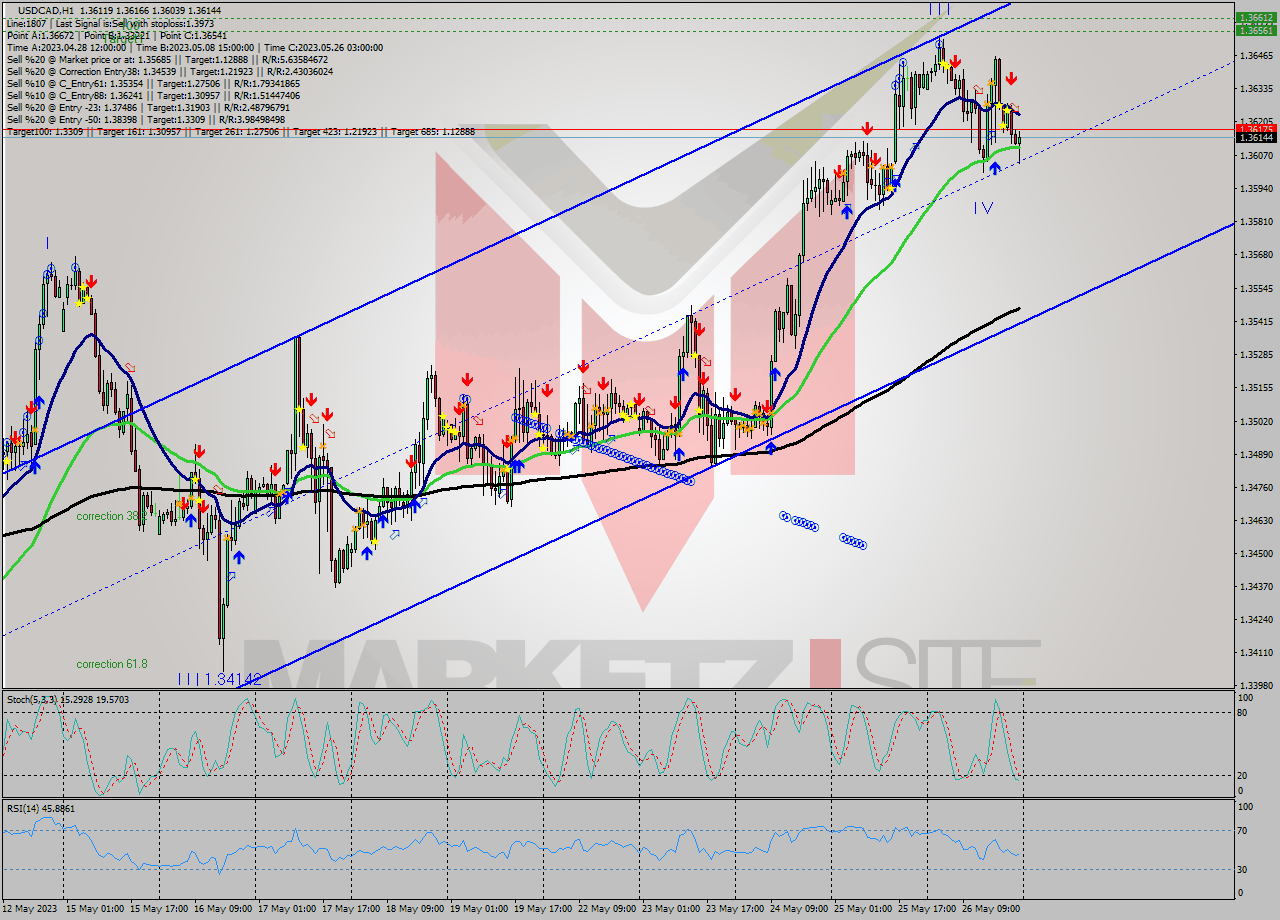Screen dimensions: 1280x920
Task: Click the 1.35545 price axis value
Action: [1255, 288]
